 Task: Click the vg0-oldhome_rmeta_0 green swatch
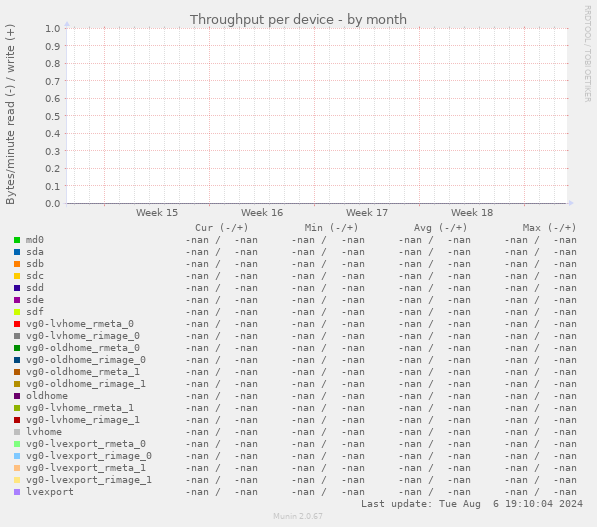click(17, 348)
